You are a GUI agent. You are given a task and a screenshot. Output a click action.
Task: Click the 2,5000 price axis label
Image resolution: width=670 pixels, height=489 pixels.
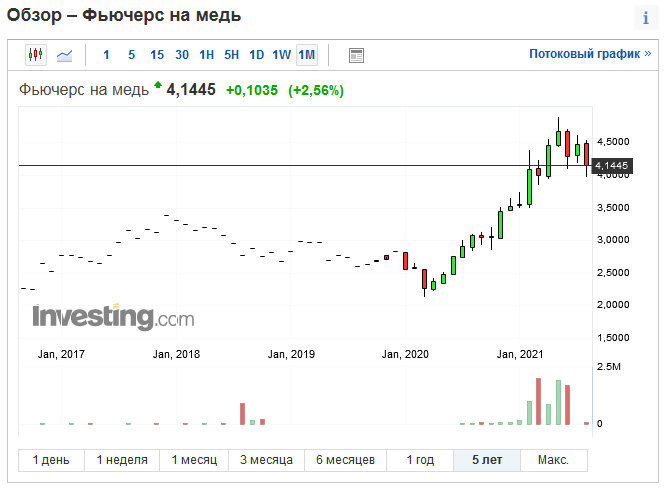click(x=613, y=273)
